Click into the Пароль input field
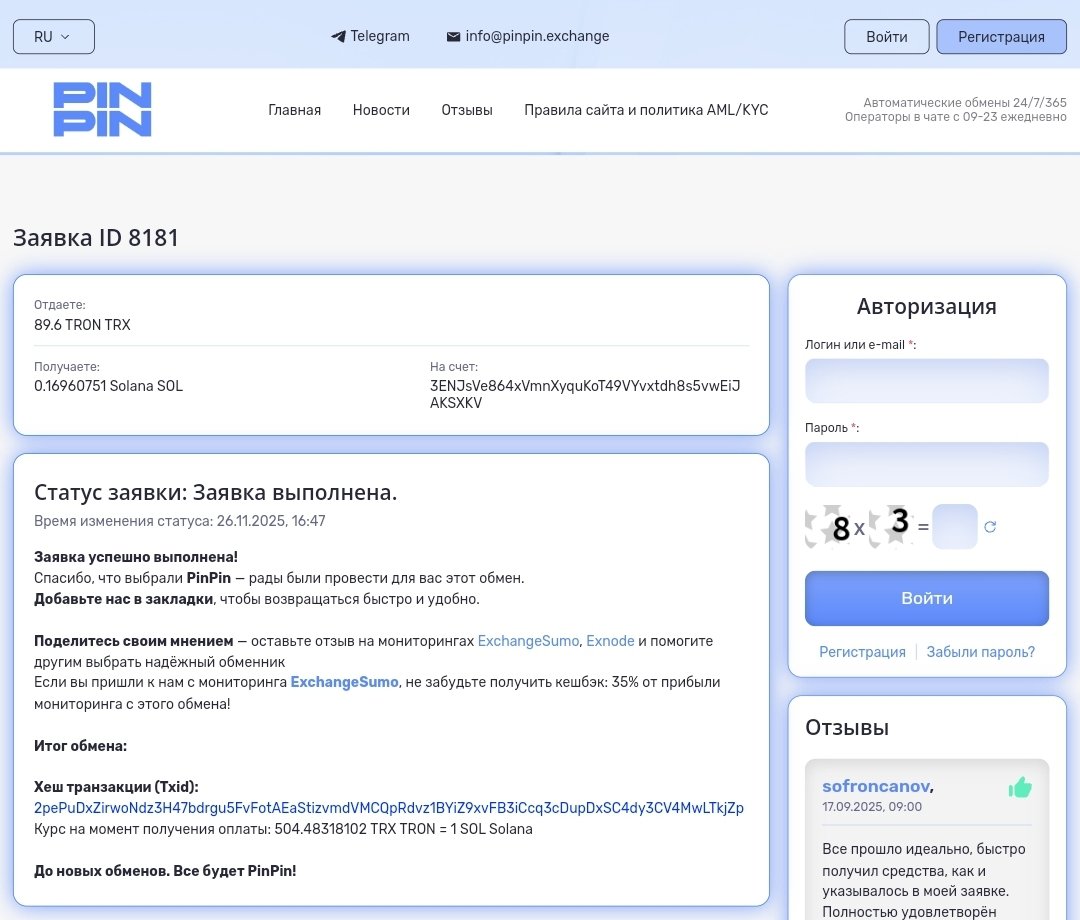 926,464
